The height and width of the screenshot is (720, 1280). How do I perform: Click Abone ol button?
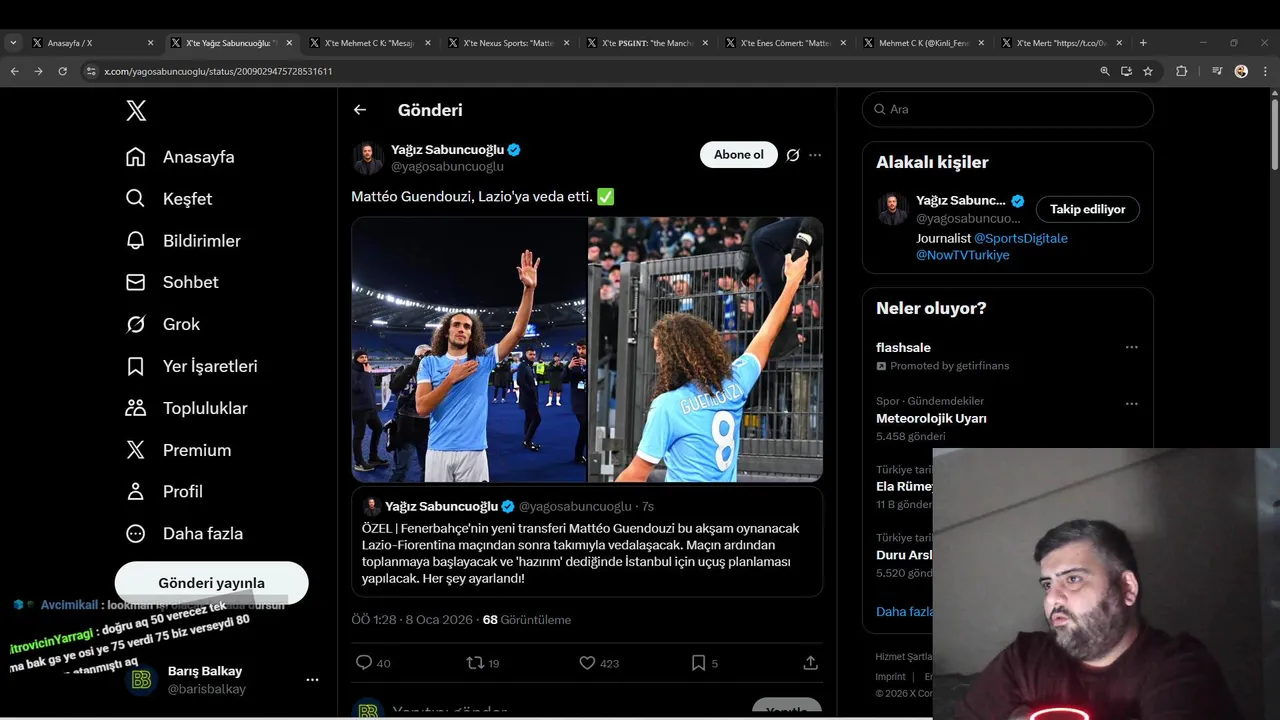pyautogui.click(x=739, y=155)
